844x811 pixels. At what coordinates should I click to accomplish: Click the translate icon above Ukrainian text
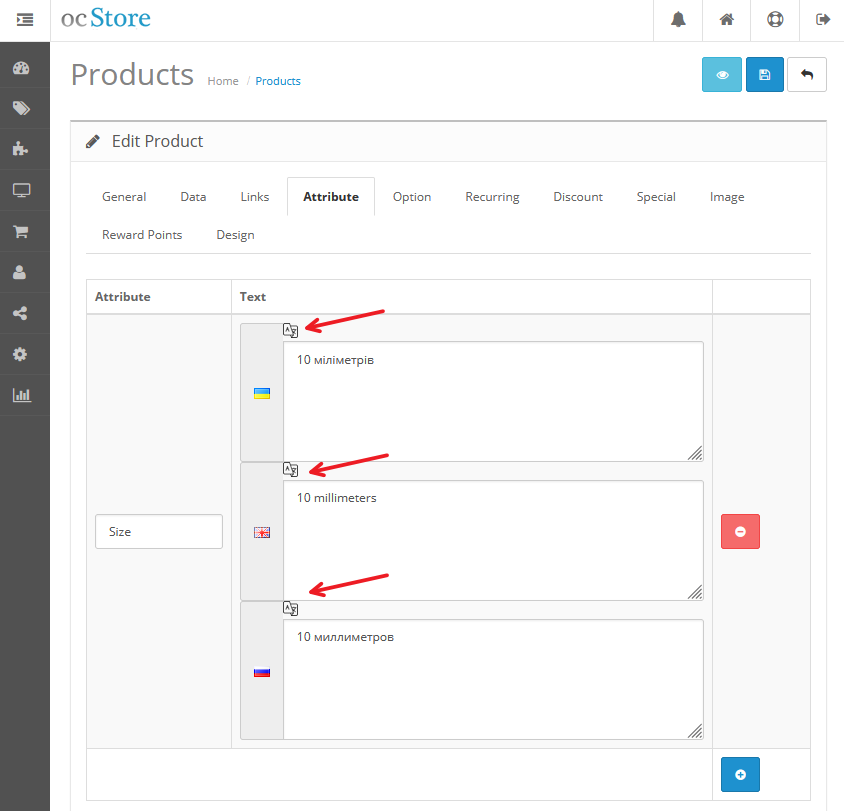click(290, 330)
